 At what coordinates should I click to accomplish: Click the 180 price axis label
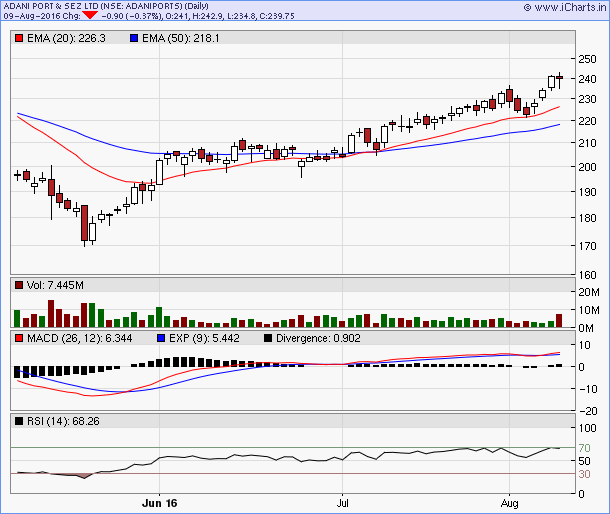(x=587, y=218)
